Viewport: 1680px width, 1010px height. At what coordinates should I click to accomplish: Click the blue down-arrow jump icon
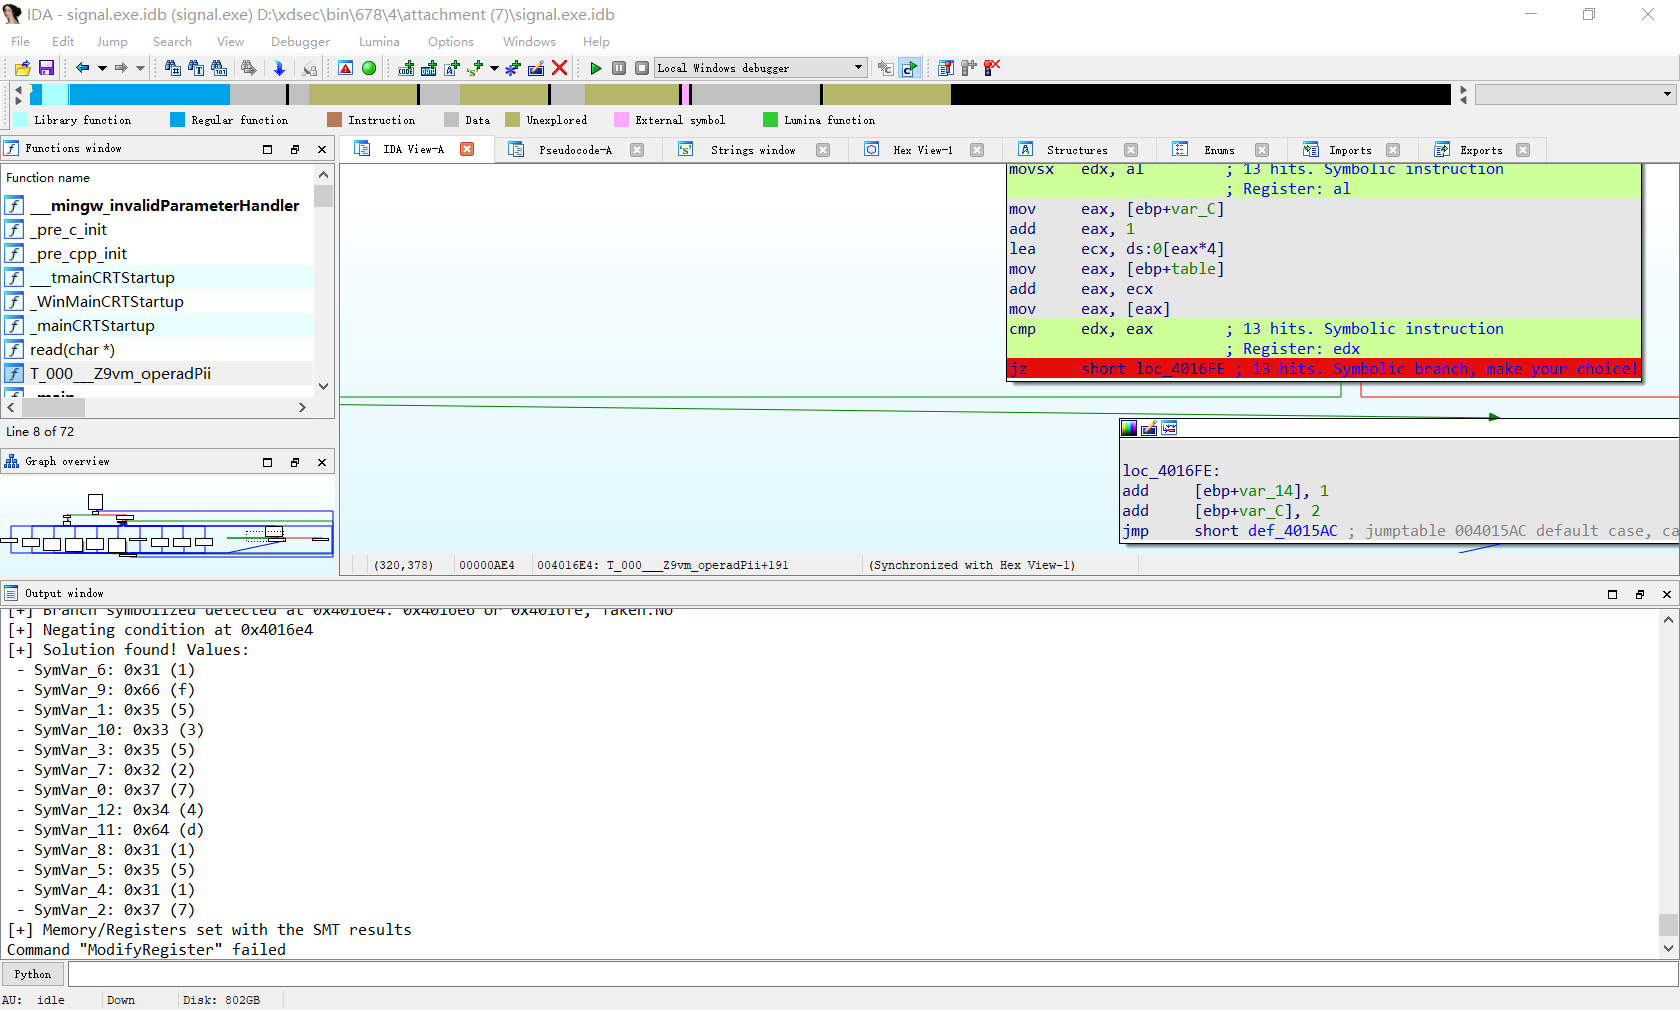pyautogui.click(x=279, y=68)
